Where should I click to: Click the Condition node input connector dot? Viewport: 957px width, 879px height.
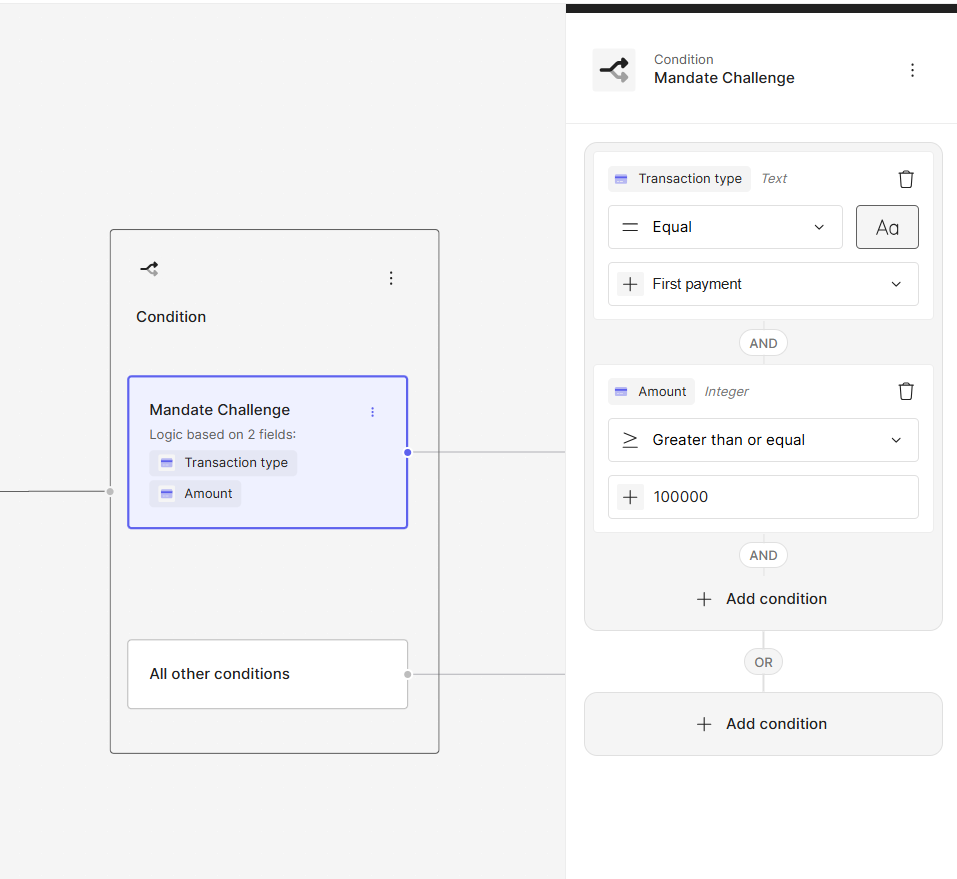click(x=110, y=491)
